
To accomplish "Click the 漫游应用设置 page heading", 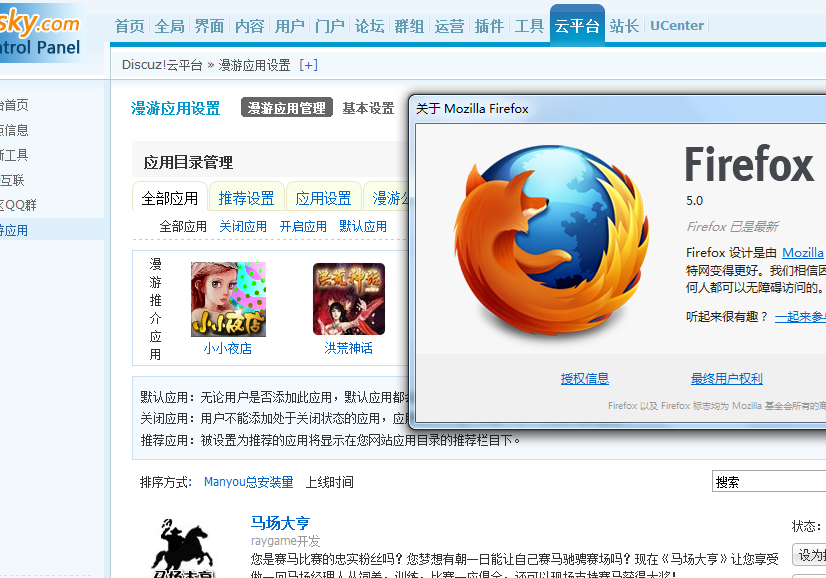I will pyautogui.click(x=175, y=109).
